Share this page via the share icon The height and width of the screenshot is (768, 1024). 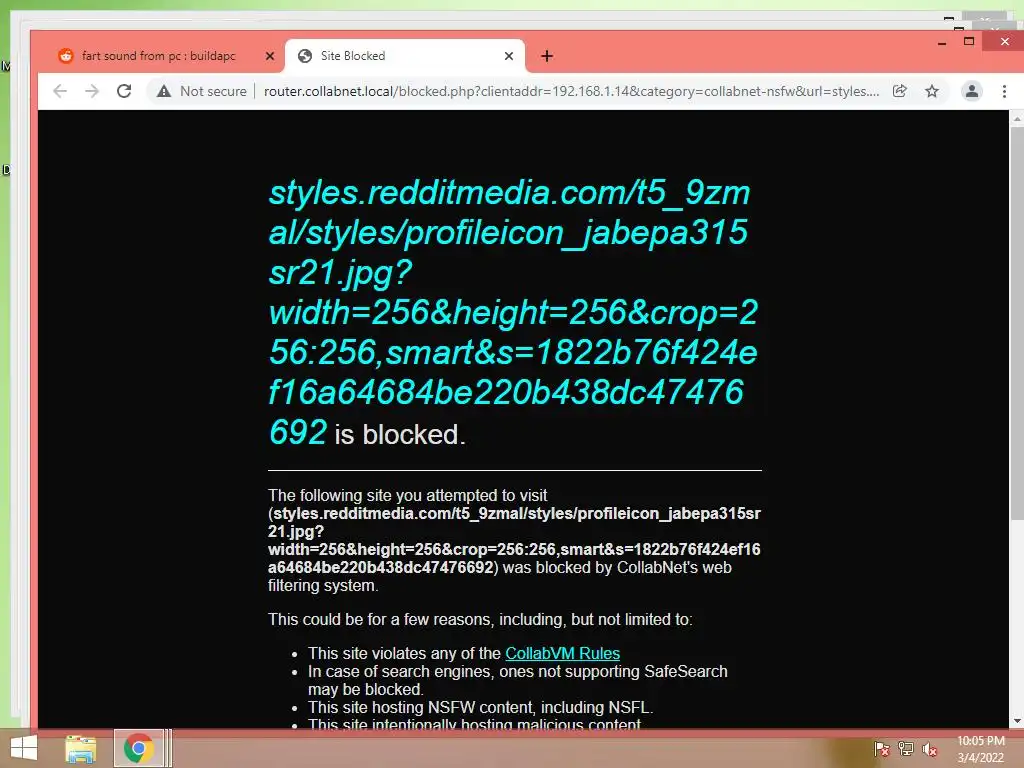coord(900,91)
